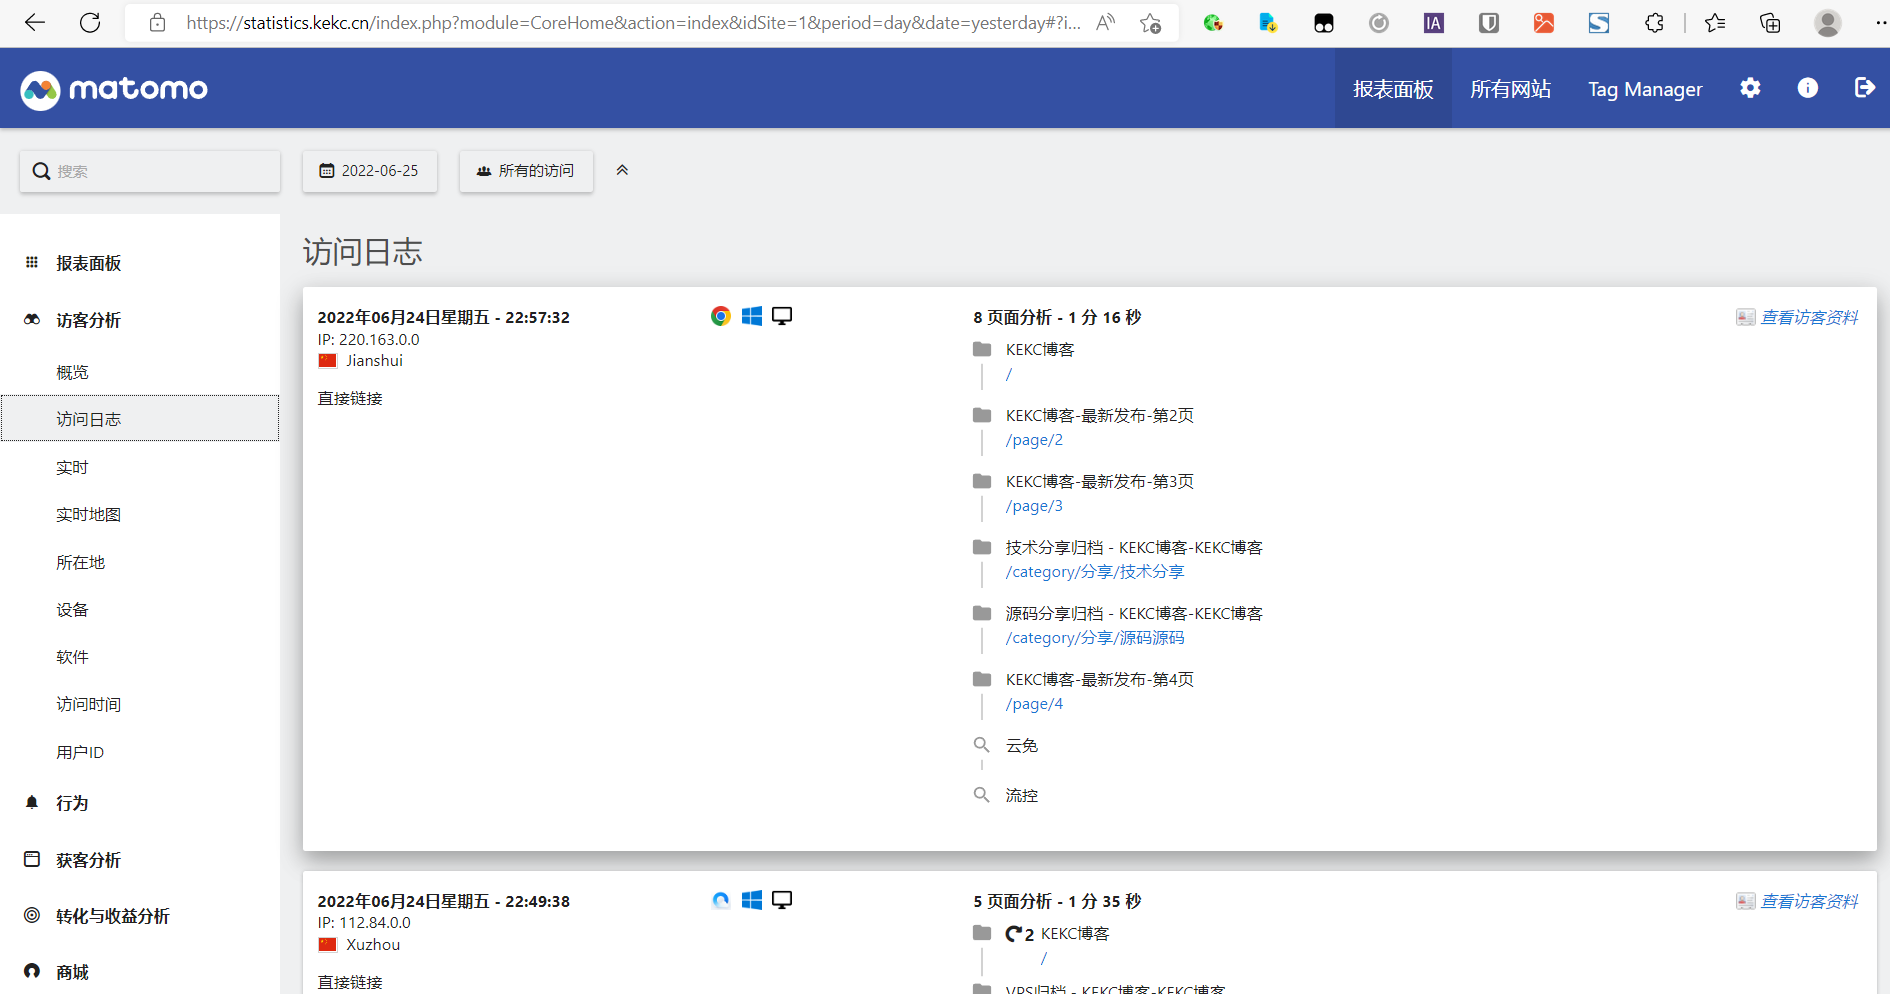Click the logout icon in top bar
1890x994 pixels.
(1864, 88)
